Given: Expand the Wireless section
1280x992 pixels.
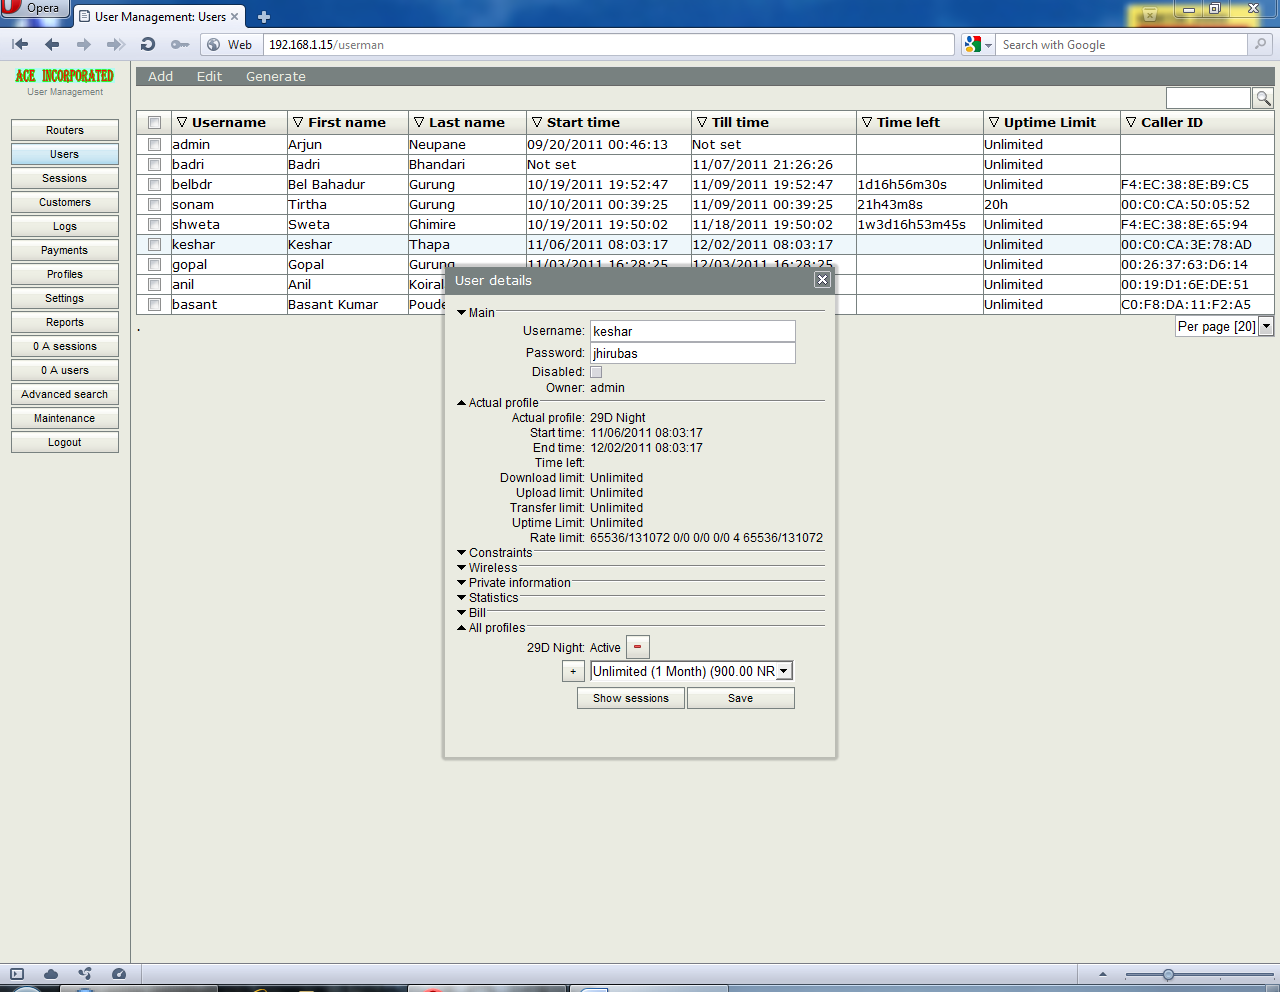Looking at the screenshot, I should 462,568.
